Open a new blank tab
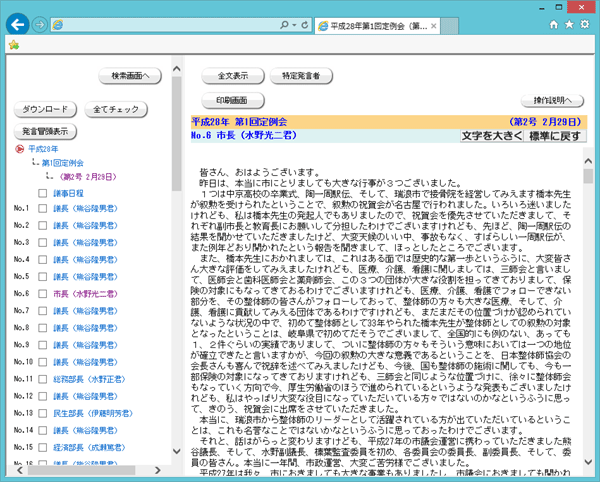The image size is (600, 482). pyautogui.click(x=449, y=26)
